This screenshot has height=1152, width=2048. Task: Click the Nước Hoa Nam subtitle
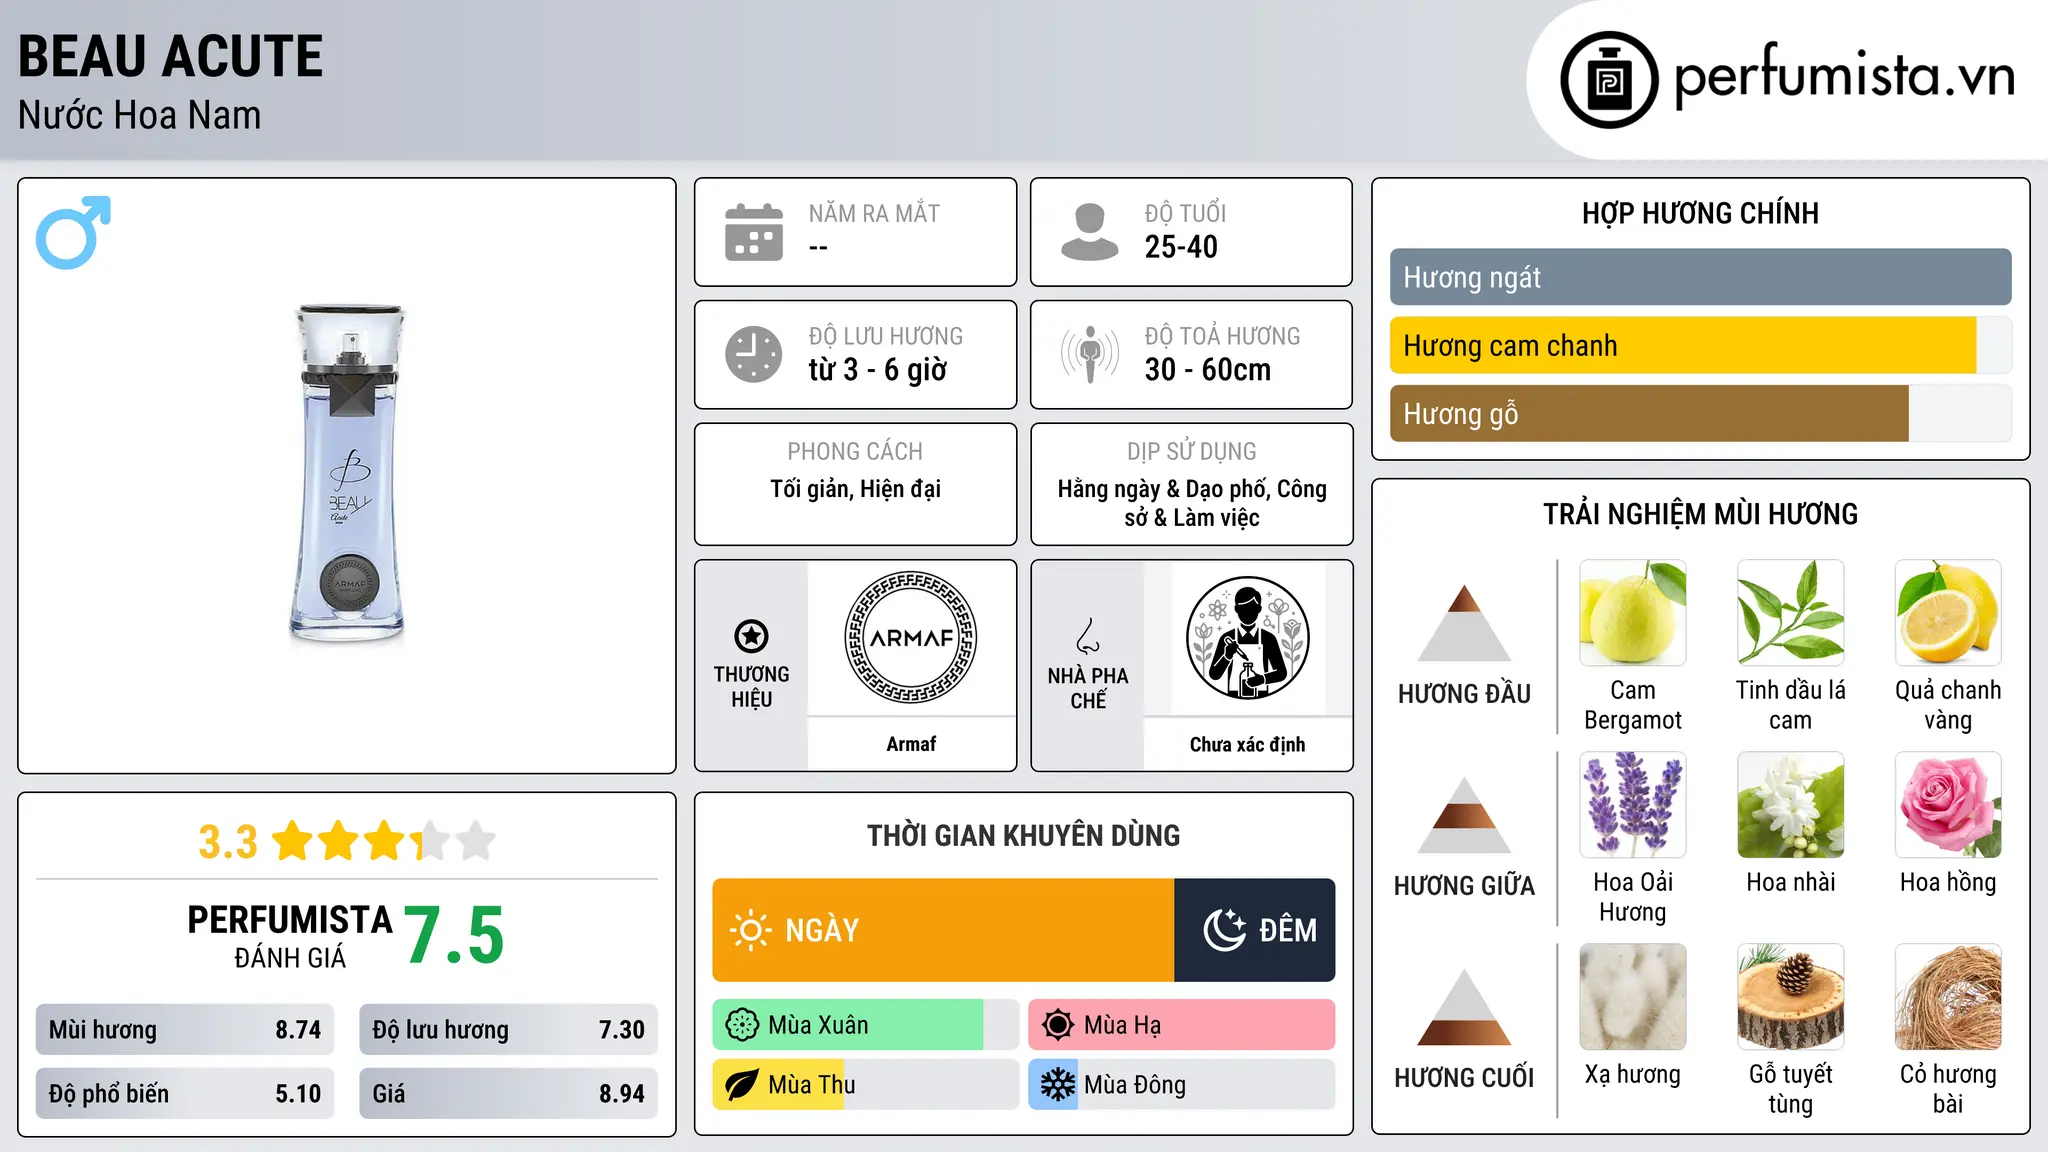pyautogui.click(x=140, y=115)
